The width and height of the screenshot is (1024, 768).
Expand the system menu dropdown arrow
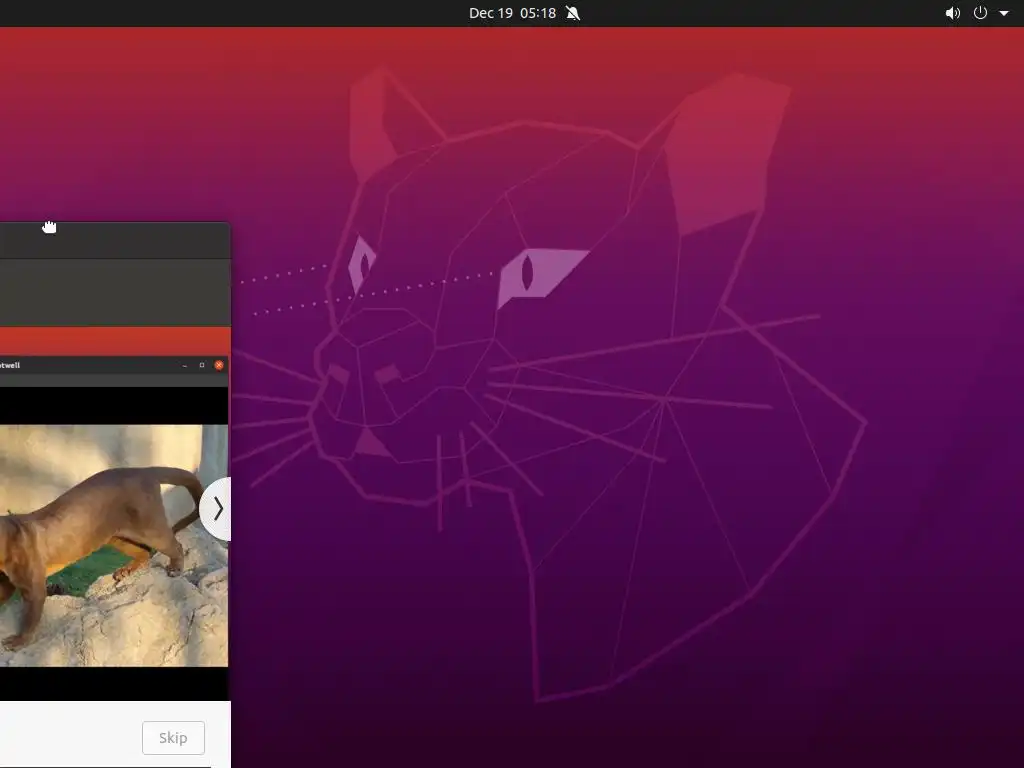pos(1004,13)
